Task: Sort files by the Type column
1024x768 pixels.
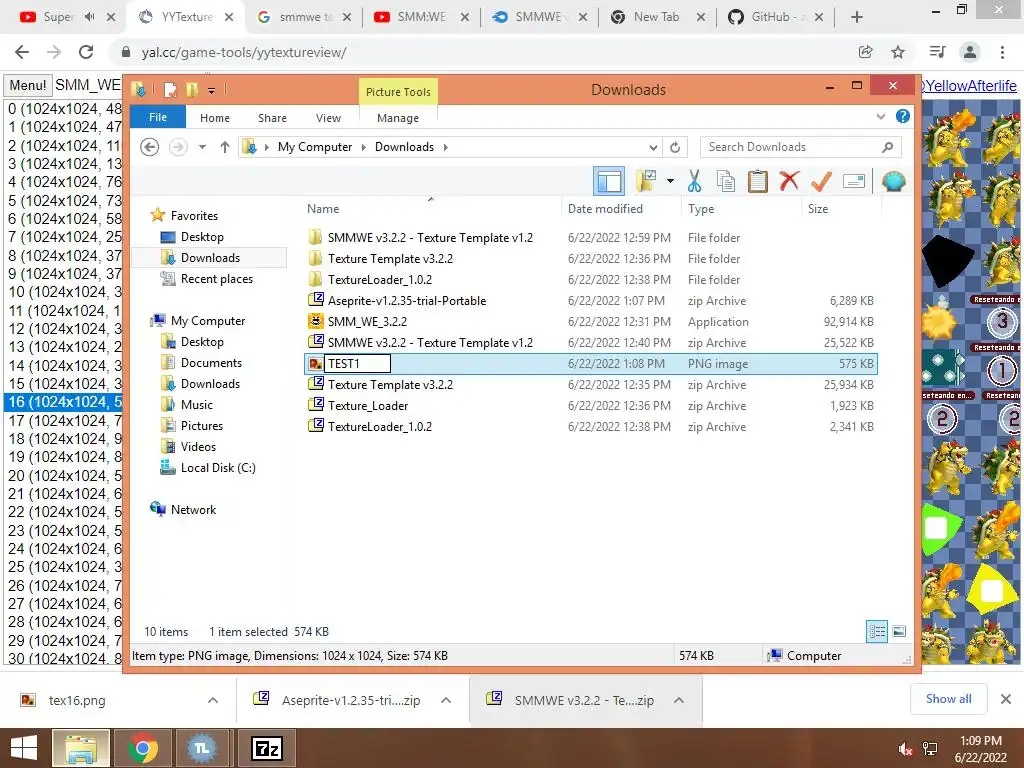Action: point(701,208)
